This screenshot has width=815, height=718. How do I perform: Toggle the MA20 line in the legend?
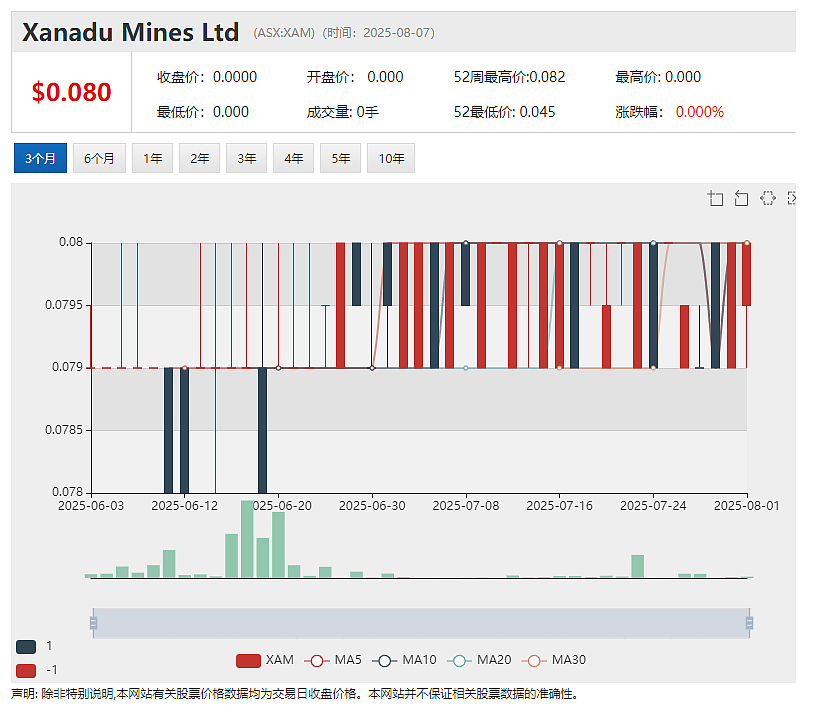(x=479, y=660)
